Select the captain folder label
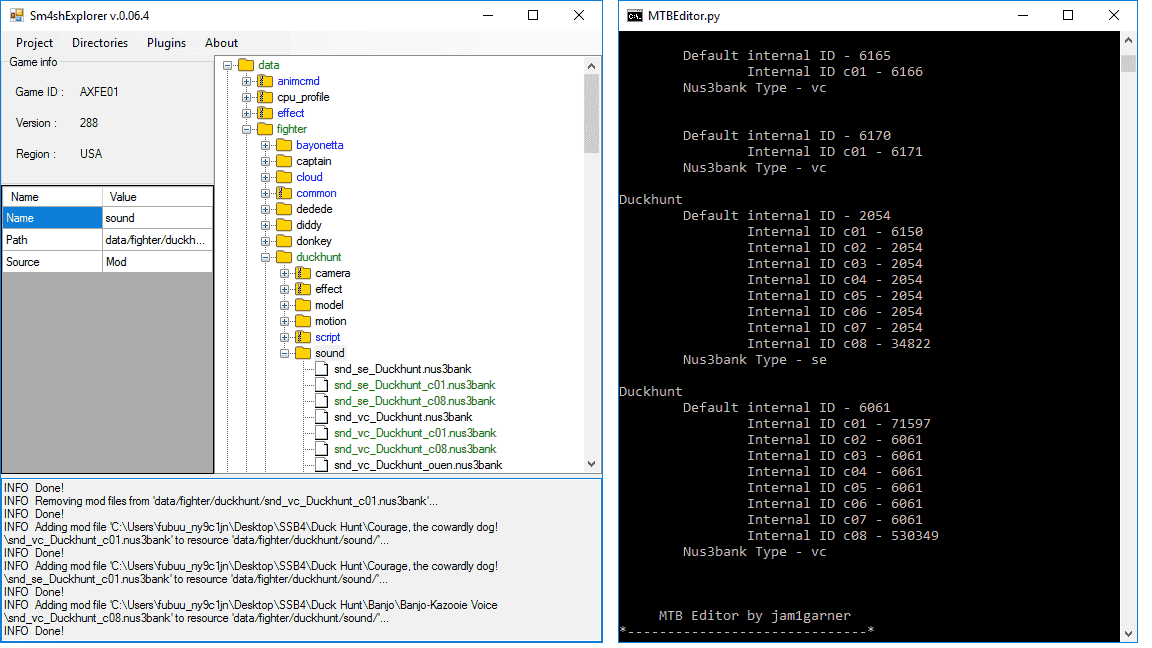The width and height of the screenshot is (1152, 648). point(314,162)
